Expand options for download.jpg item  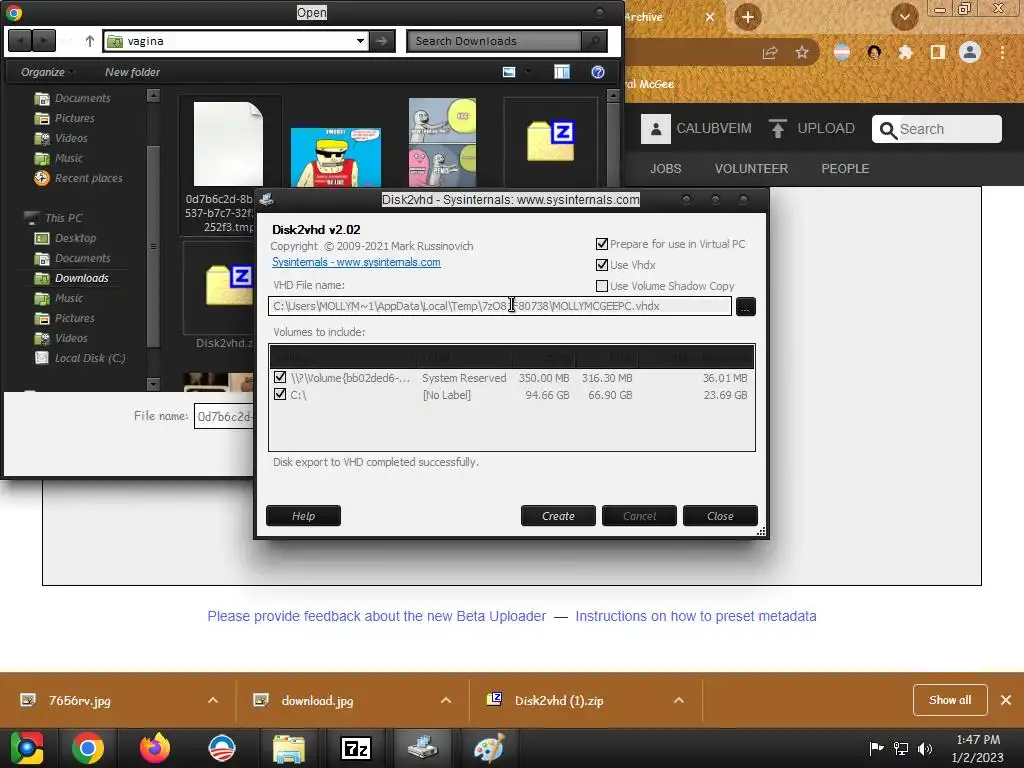[446, 700]
